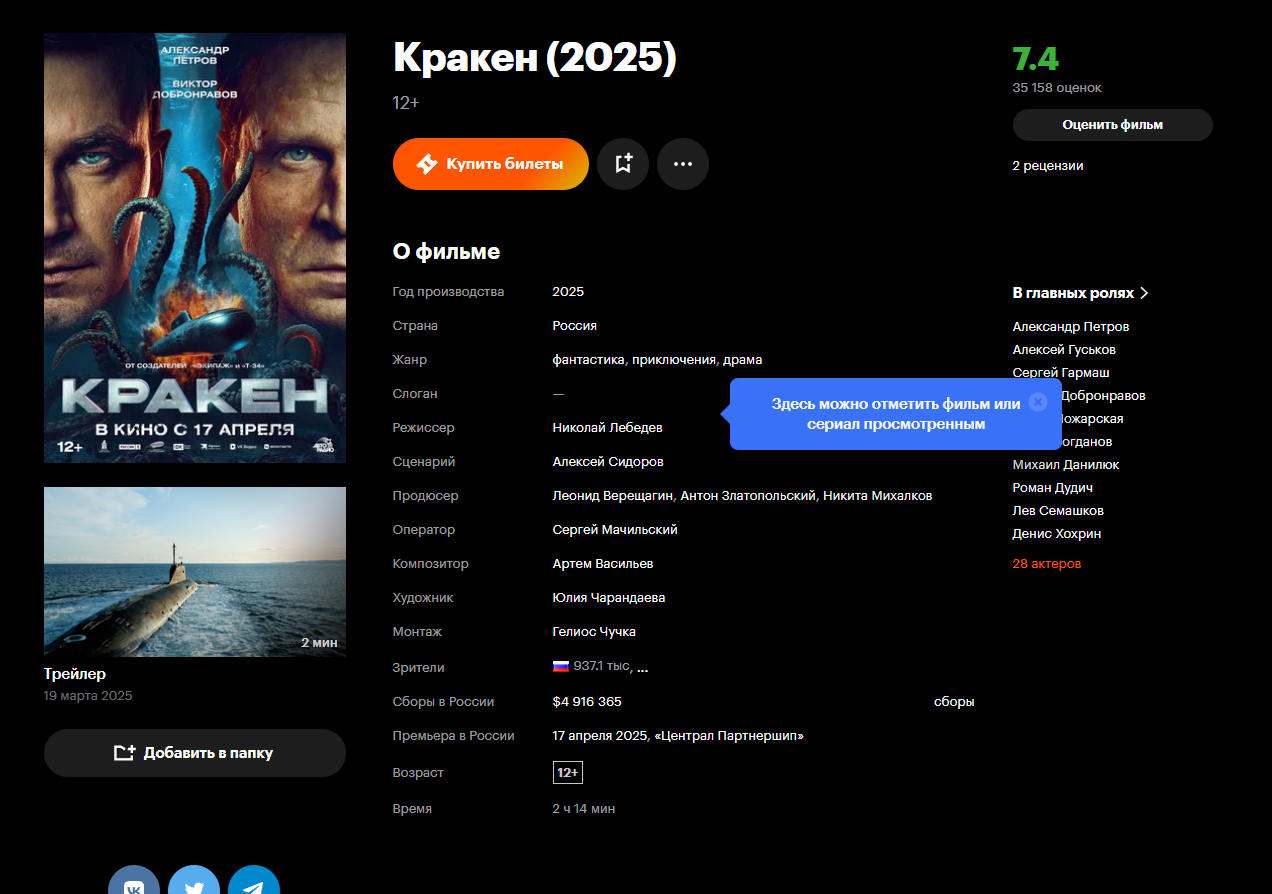Open the Кракен movie poster
The height and width of the screenshot is (894, 1272).
click(195, 248)
